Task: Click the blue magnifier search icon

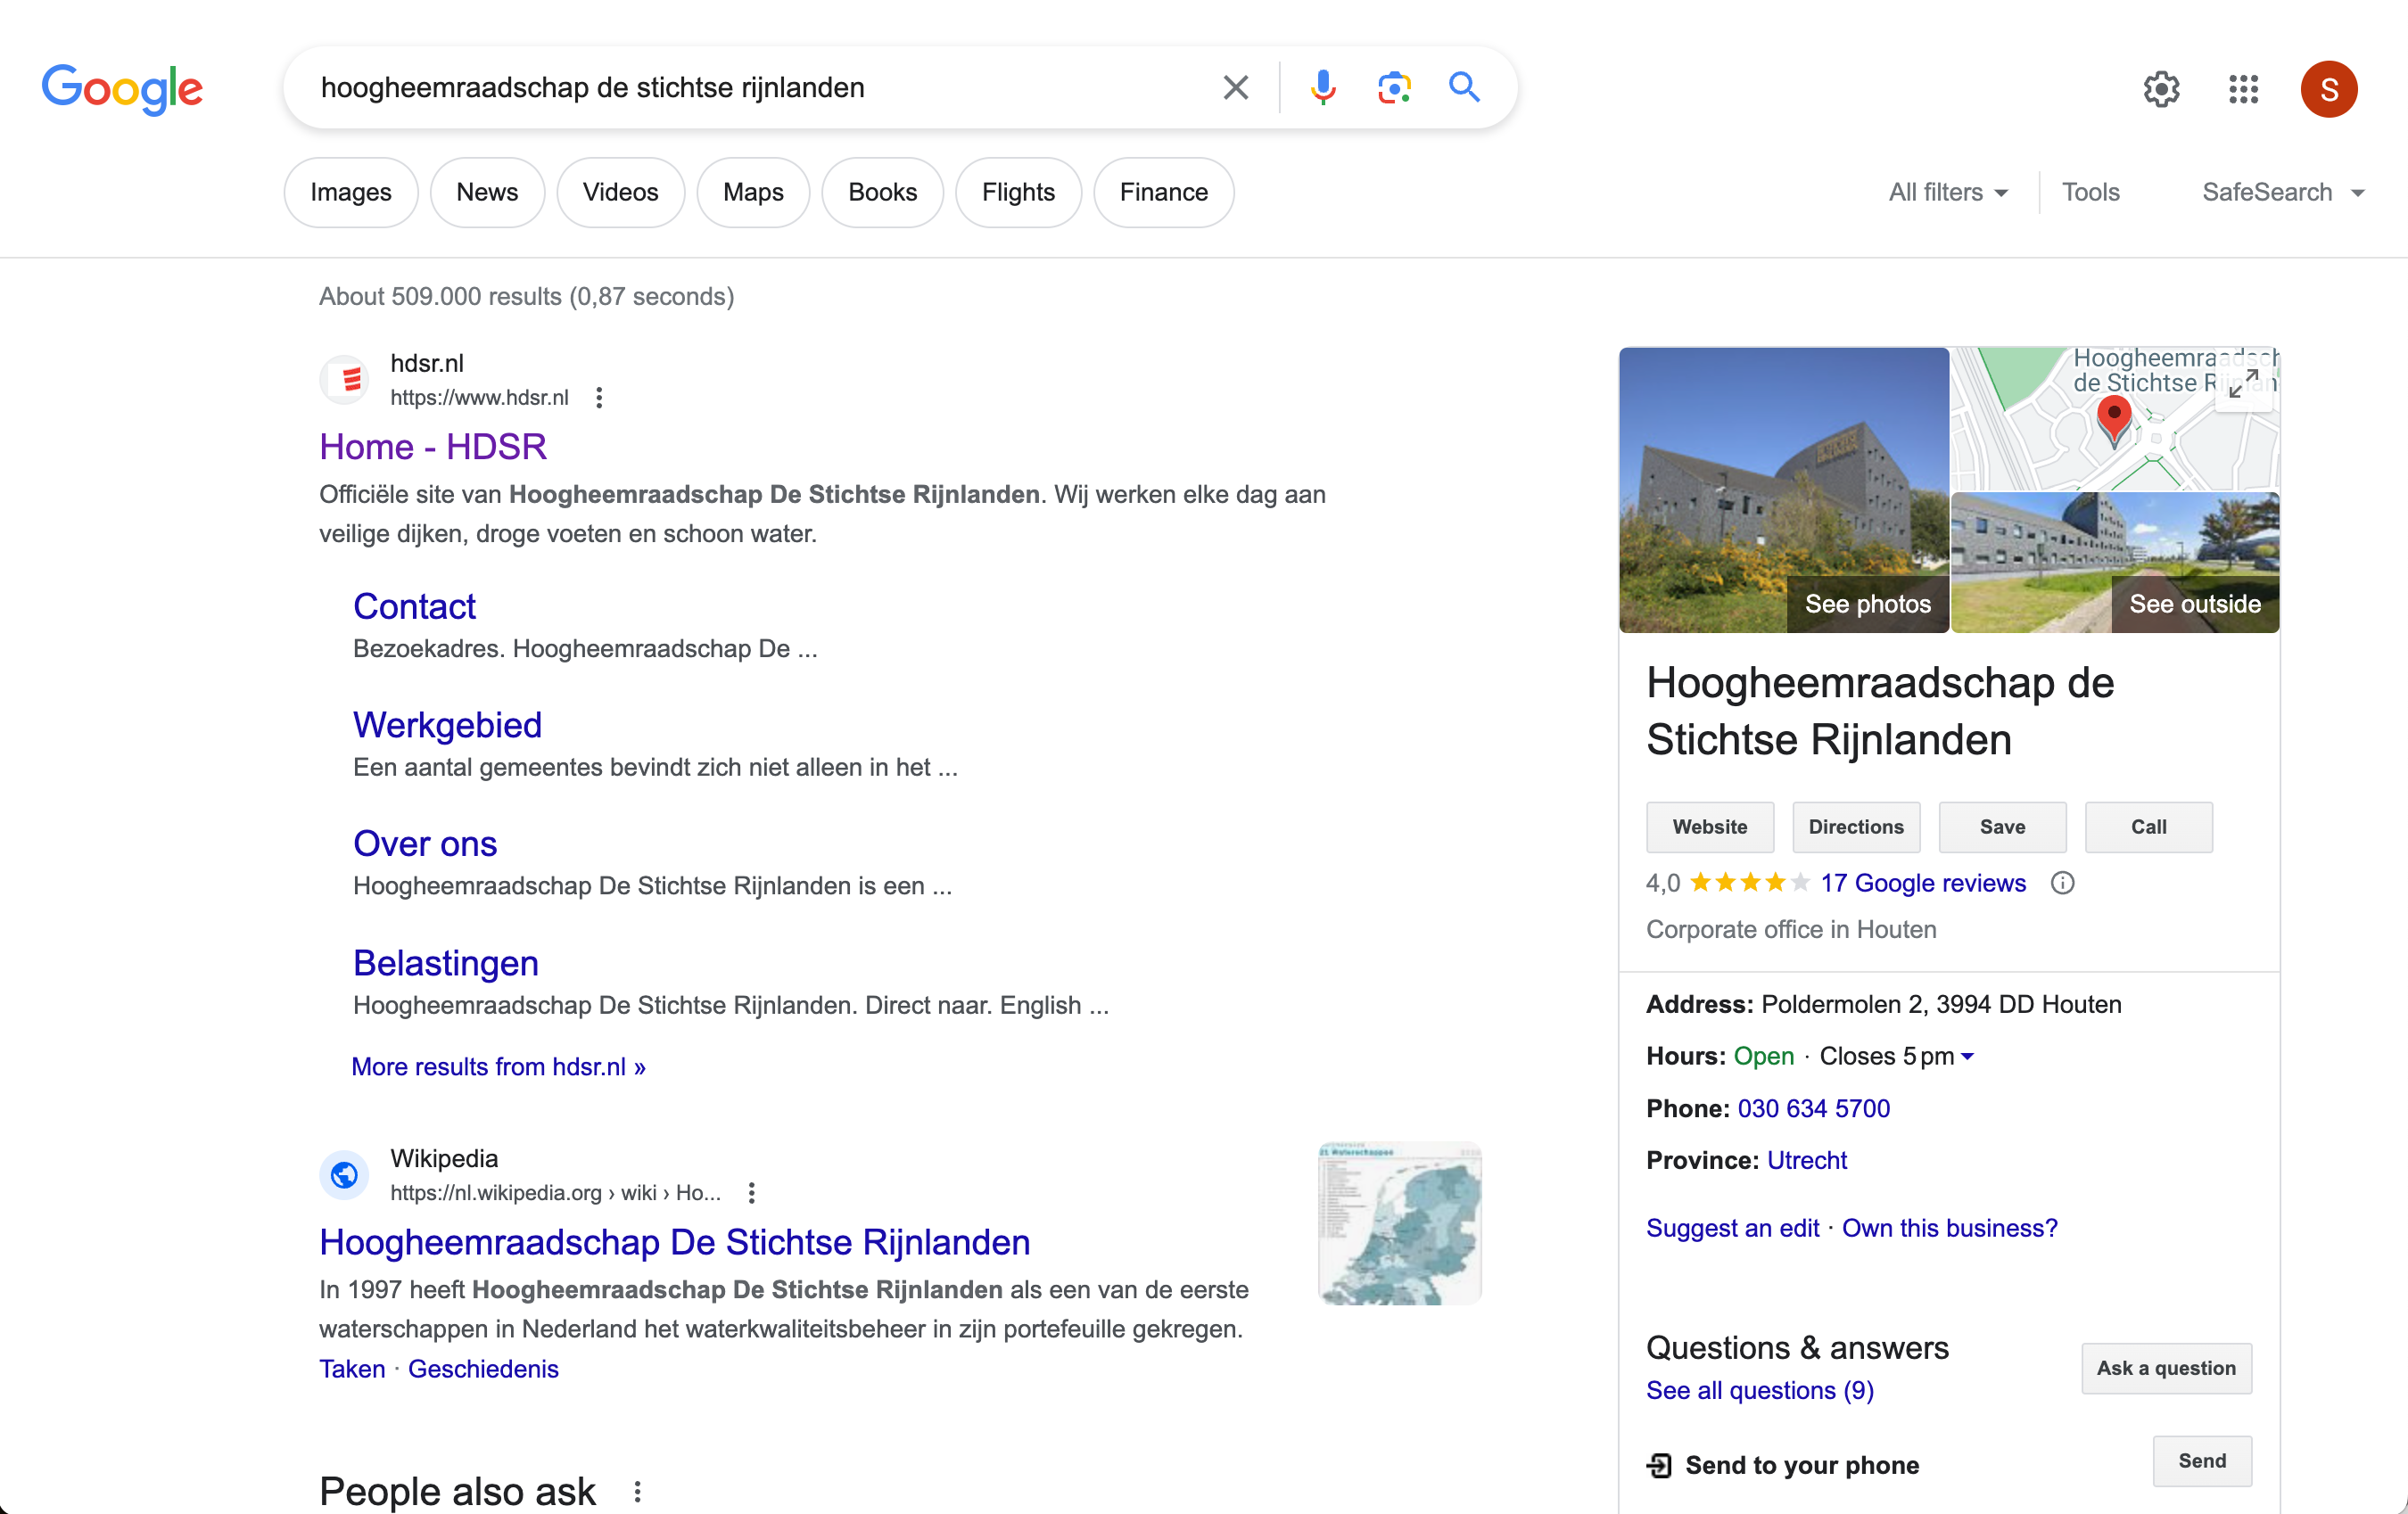Action: coord(1464,88)
